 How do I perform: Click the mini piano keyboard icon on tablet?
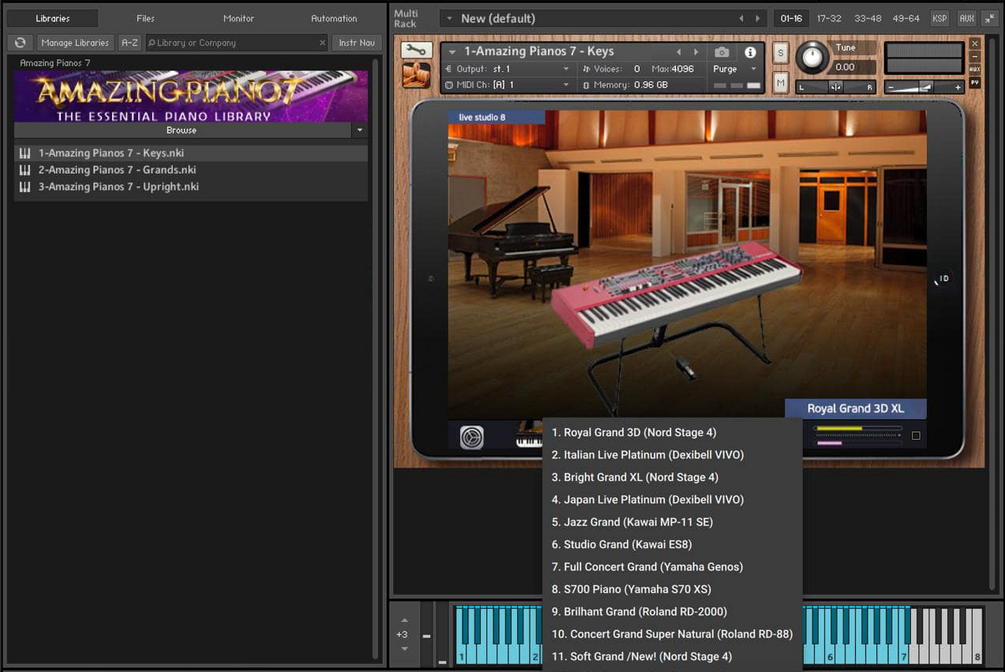pyautogui.click(x=529, y=436)
